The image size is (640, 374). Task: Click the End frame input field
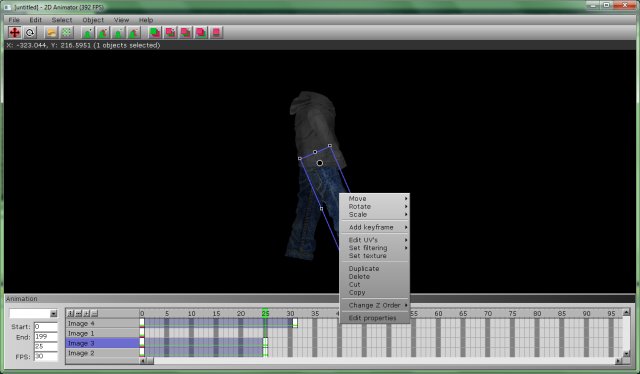click(46, 337)
